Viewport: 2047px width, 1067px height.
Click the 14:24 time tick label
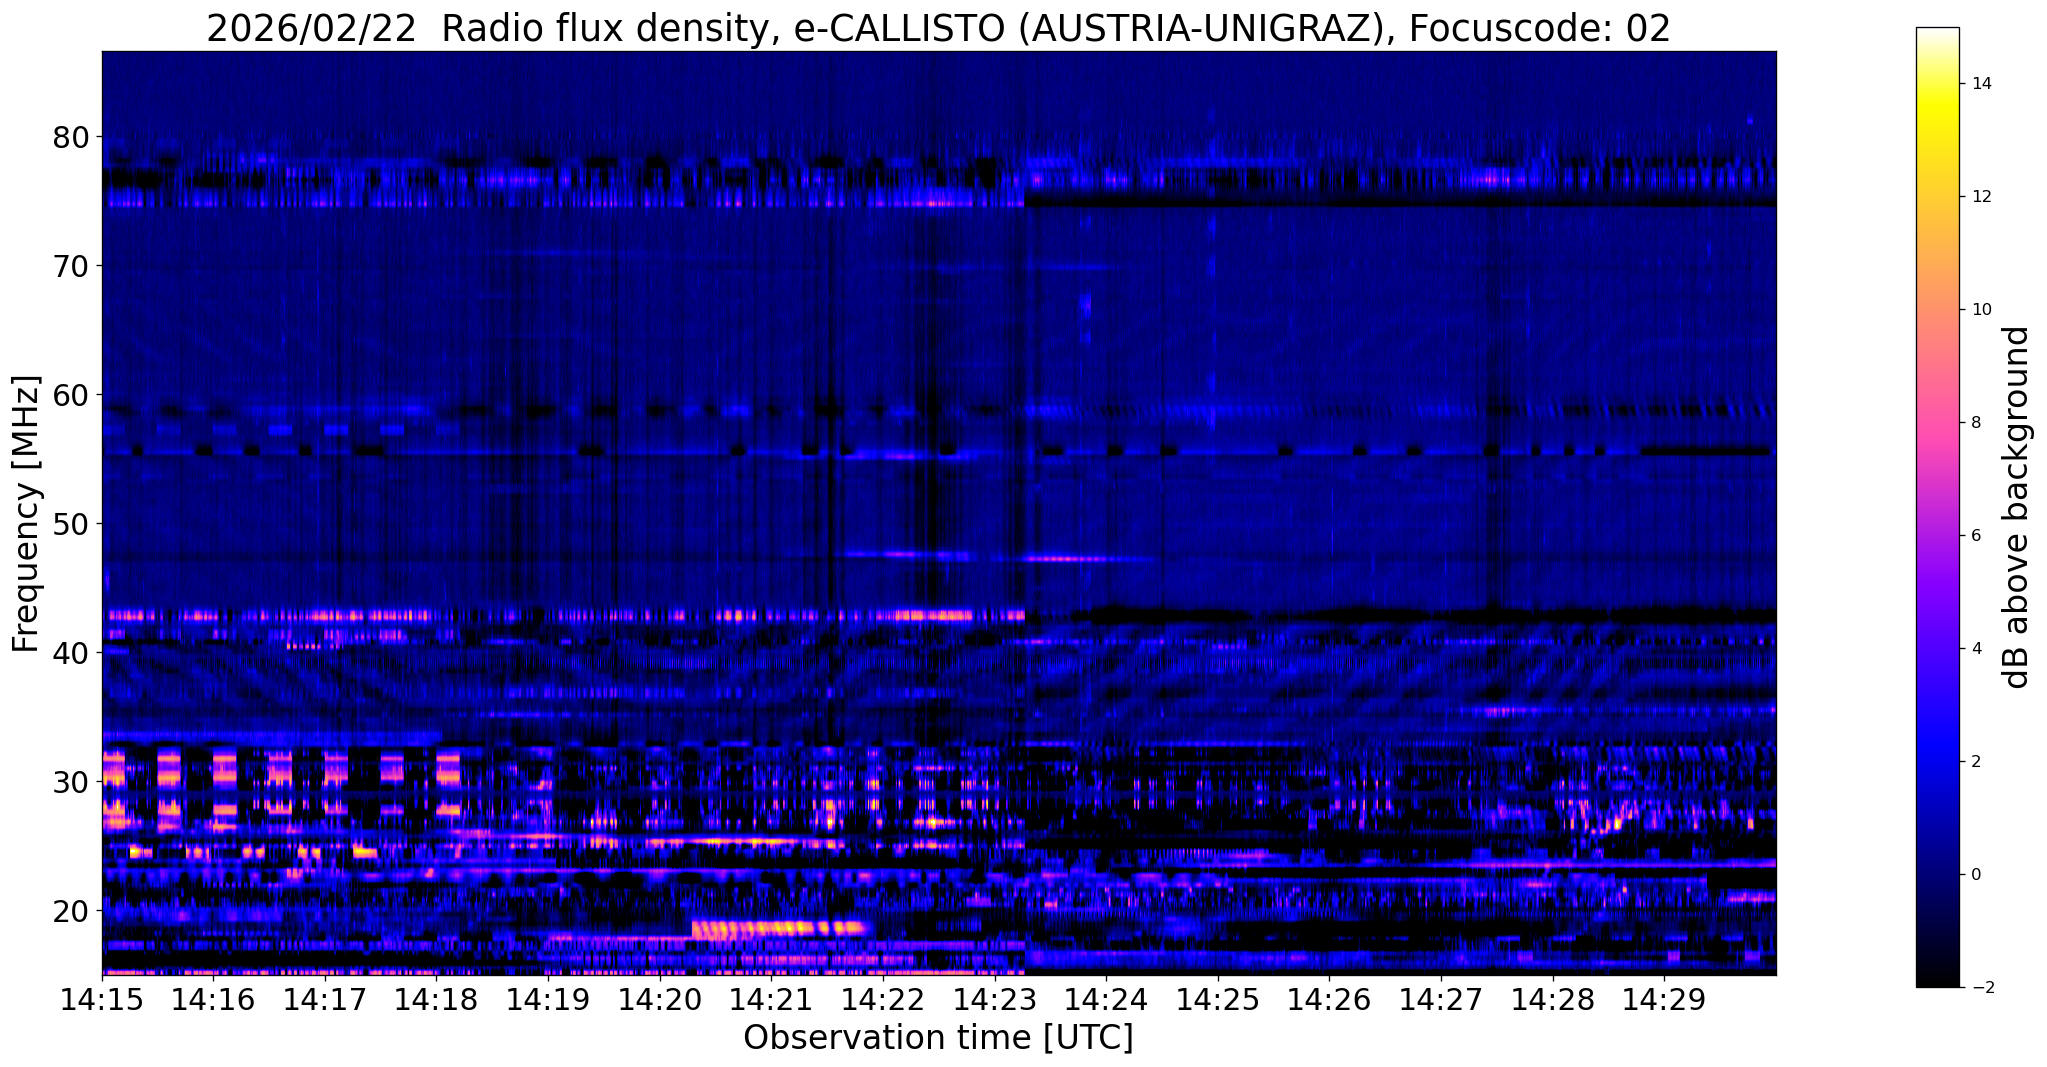1106,999
